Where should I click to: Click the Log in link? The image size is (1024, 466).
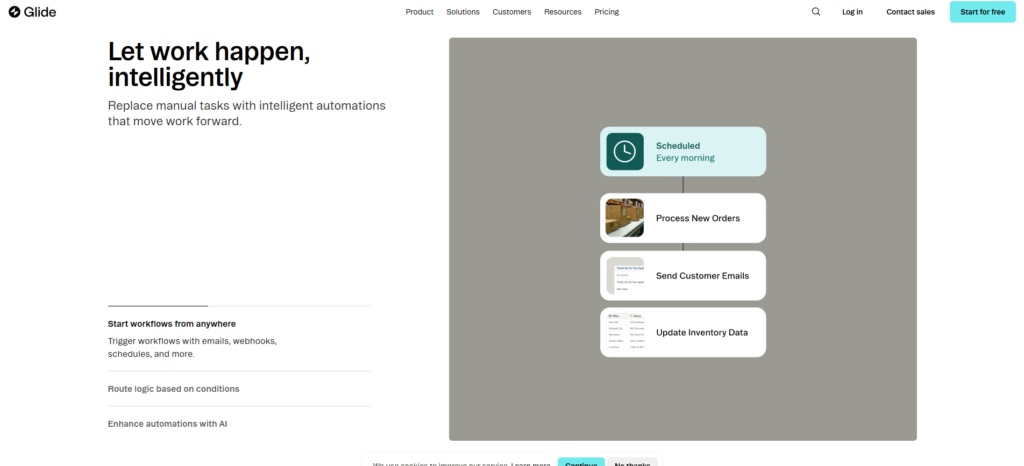tap(852, 12)
